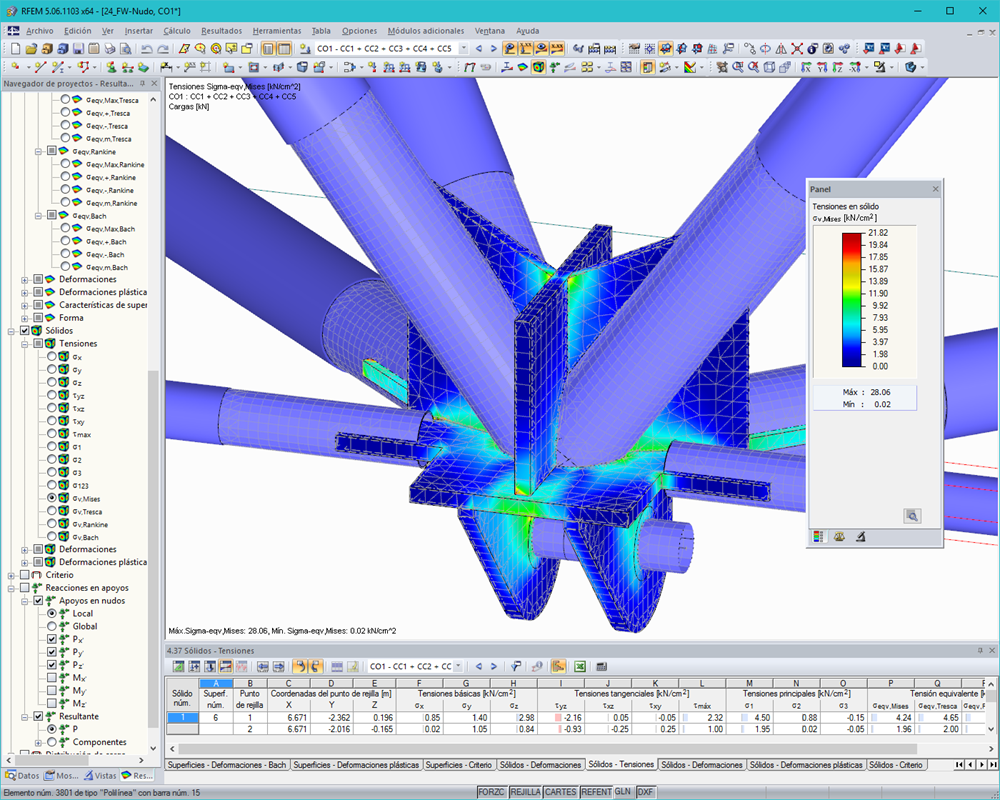Screen dimensions: 1000x800
Task: Select the σv,Mises radio button under Sólidos
Action: (52, 498)
